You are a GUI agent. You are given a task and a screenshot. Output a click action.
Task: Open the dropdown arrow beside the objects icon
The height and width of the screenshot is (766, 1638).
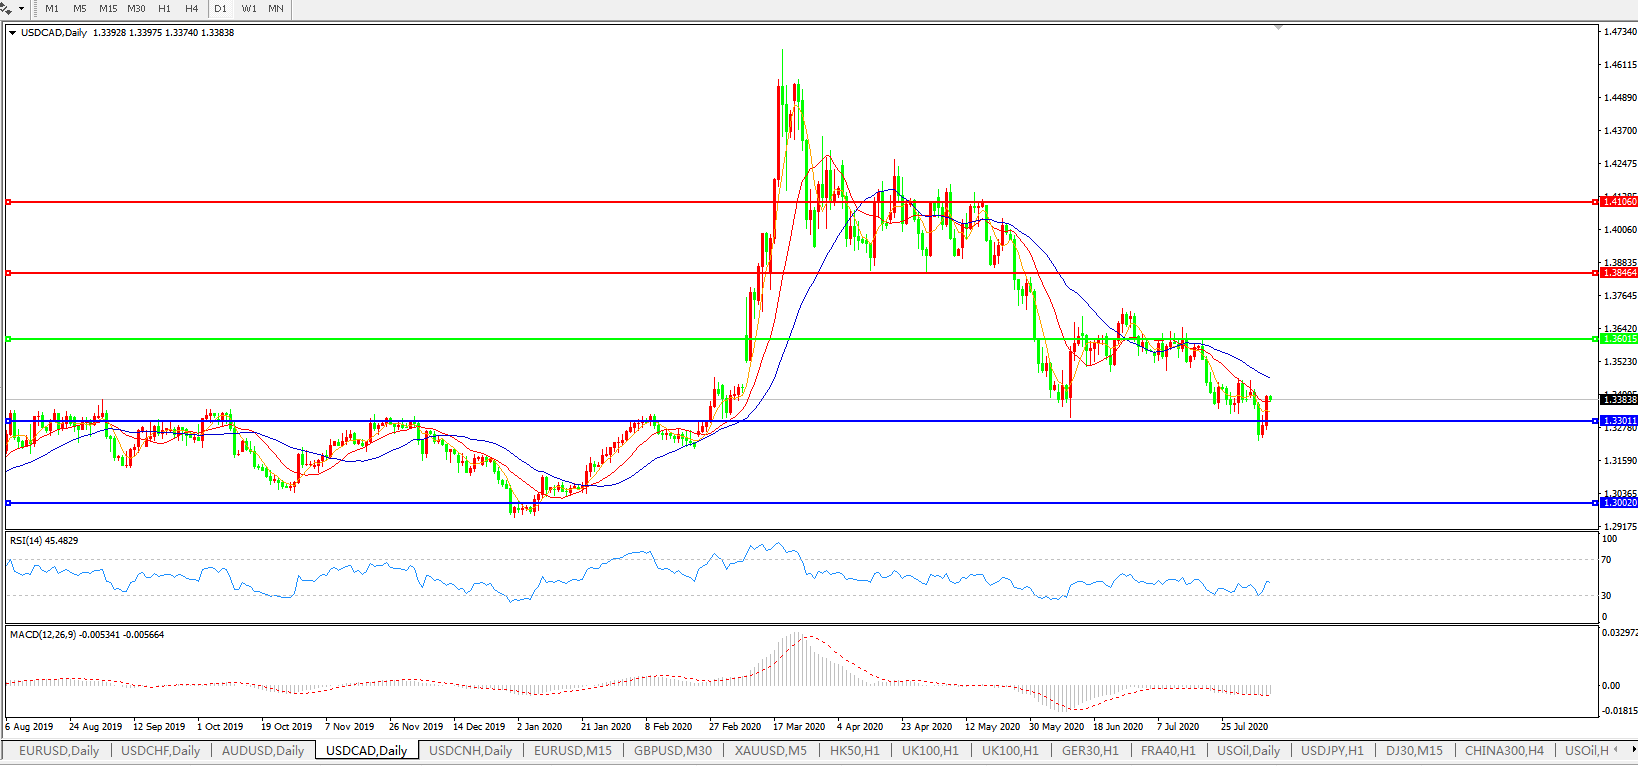coord(21,9)
